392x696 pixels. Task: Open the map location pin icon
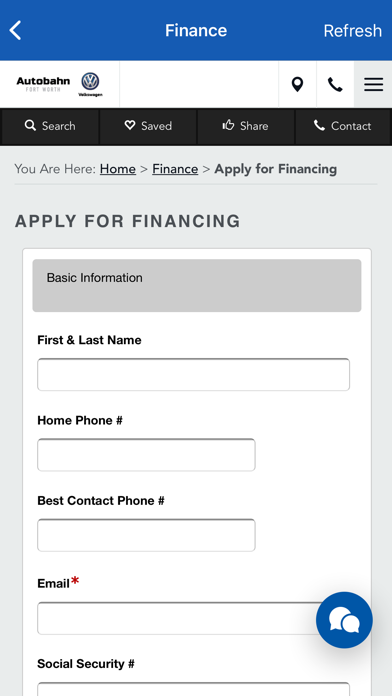[x=297, y=84]
